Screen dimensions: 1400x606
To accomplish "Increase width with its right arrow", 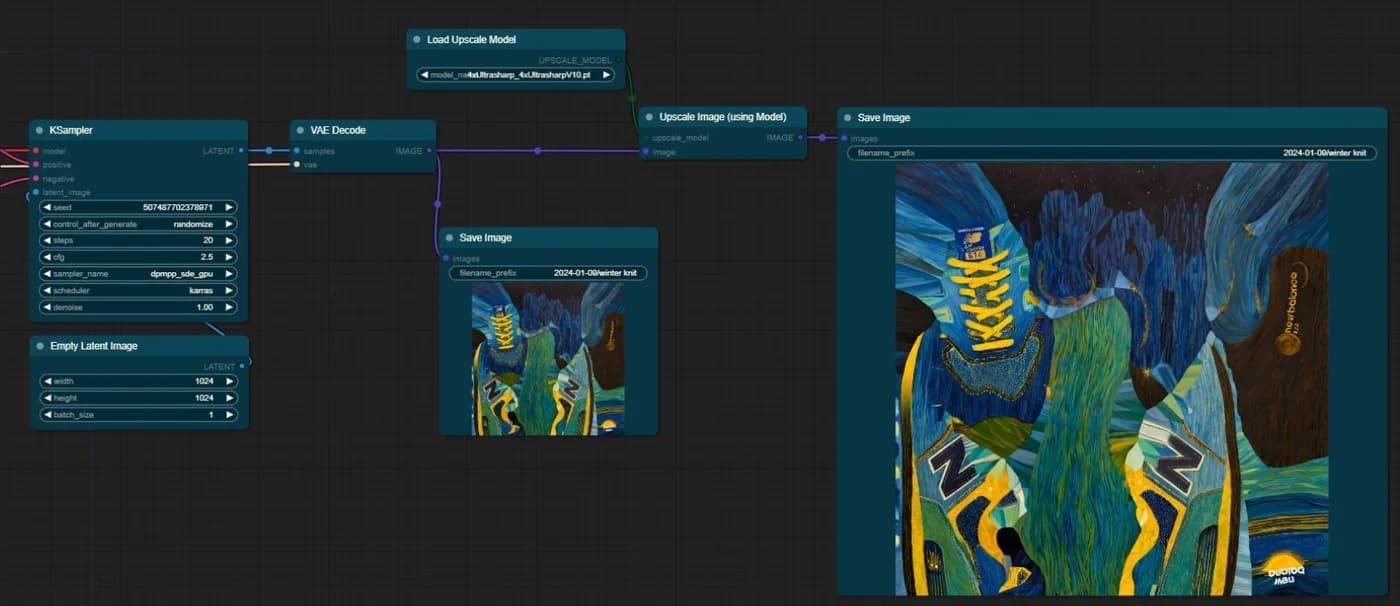I will click(x=229, y=381).
